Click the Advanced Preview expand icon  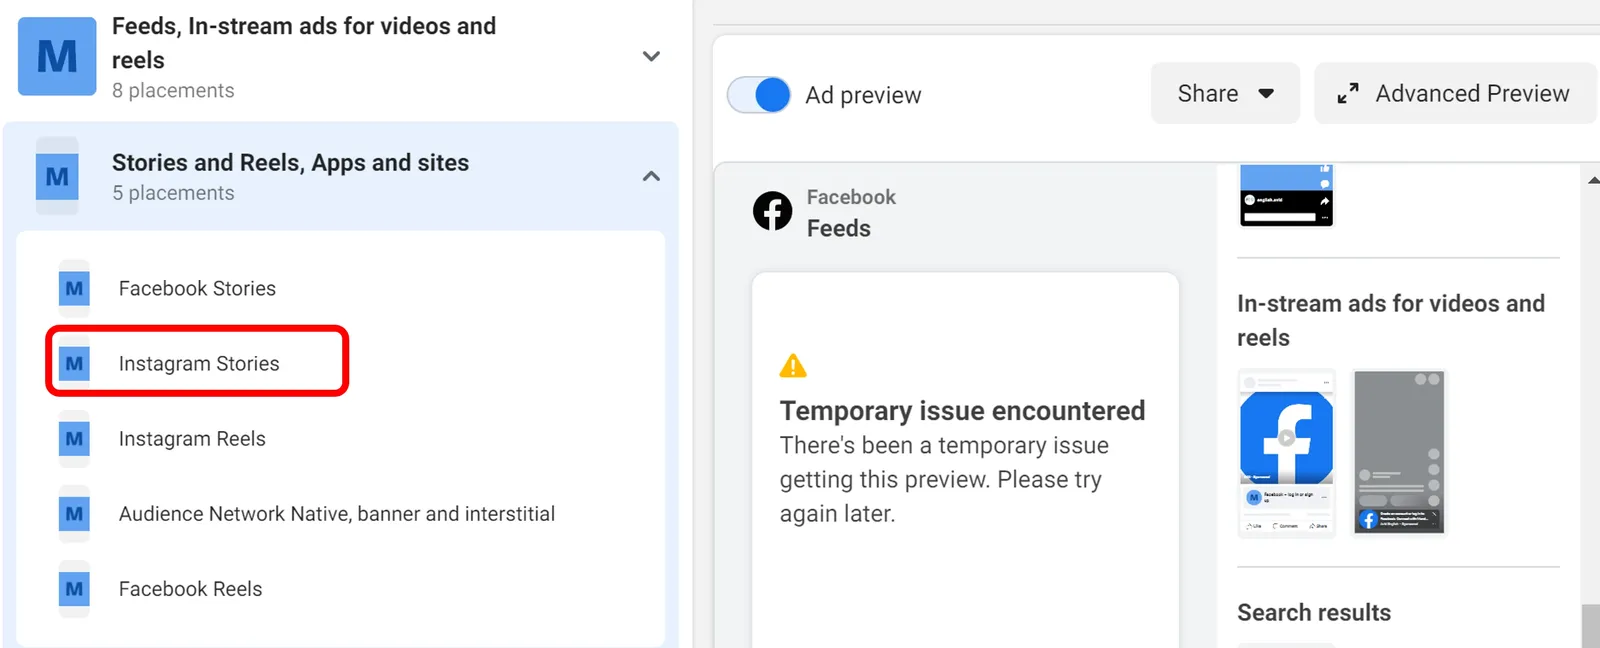click(x=1348, y=93)
